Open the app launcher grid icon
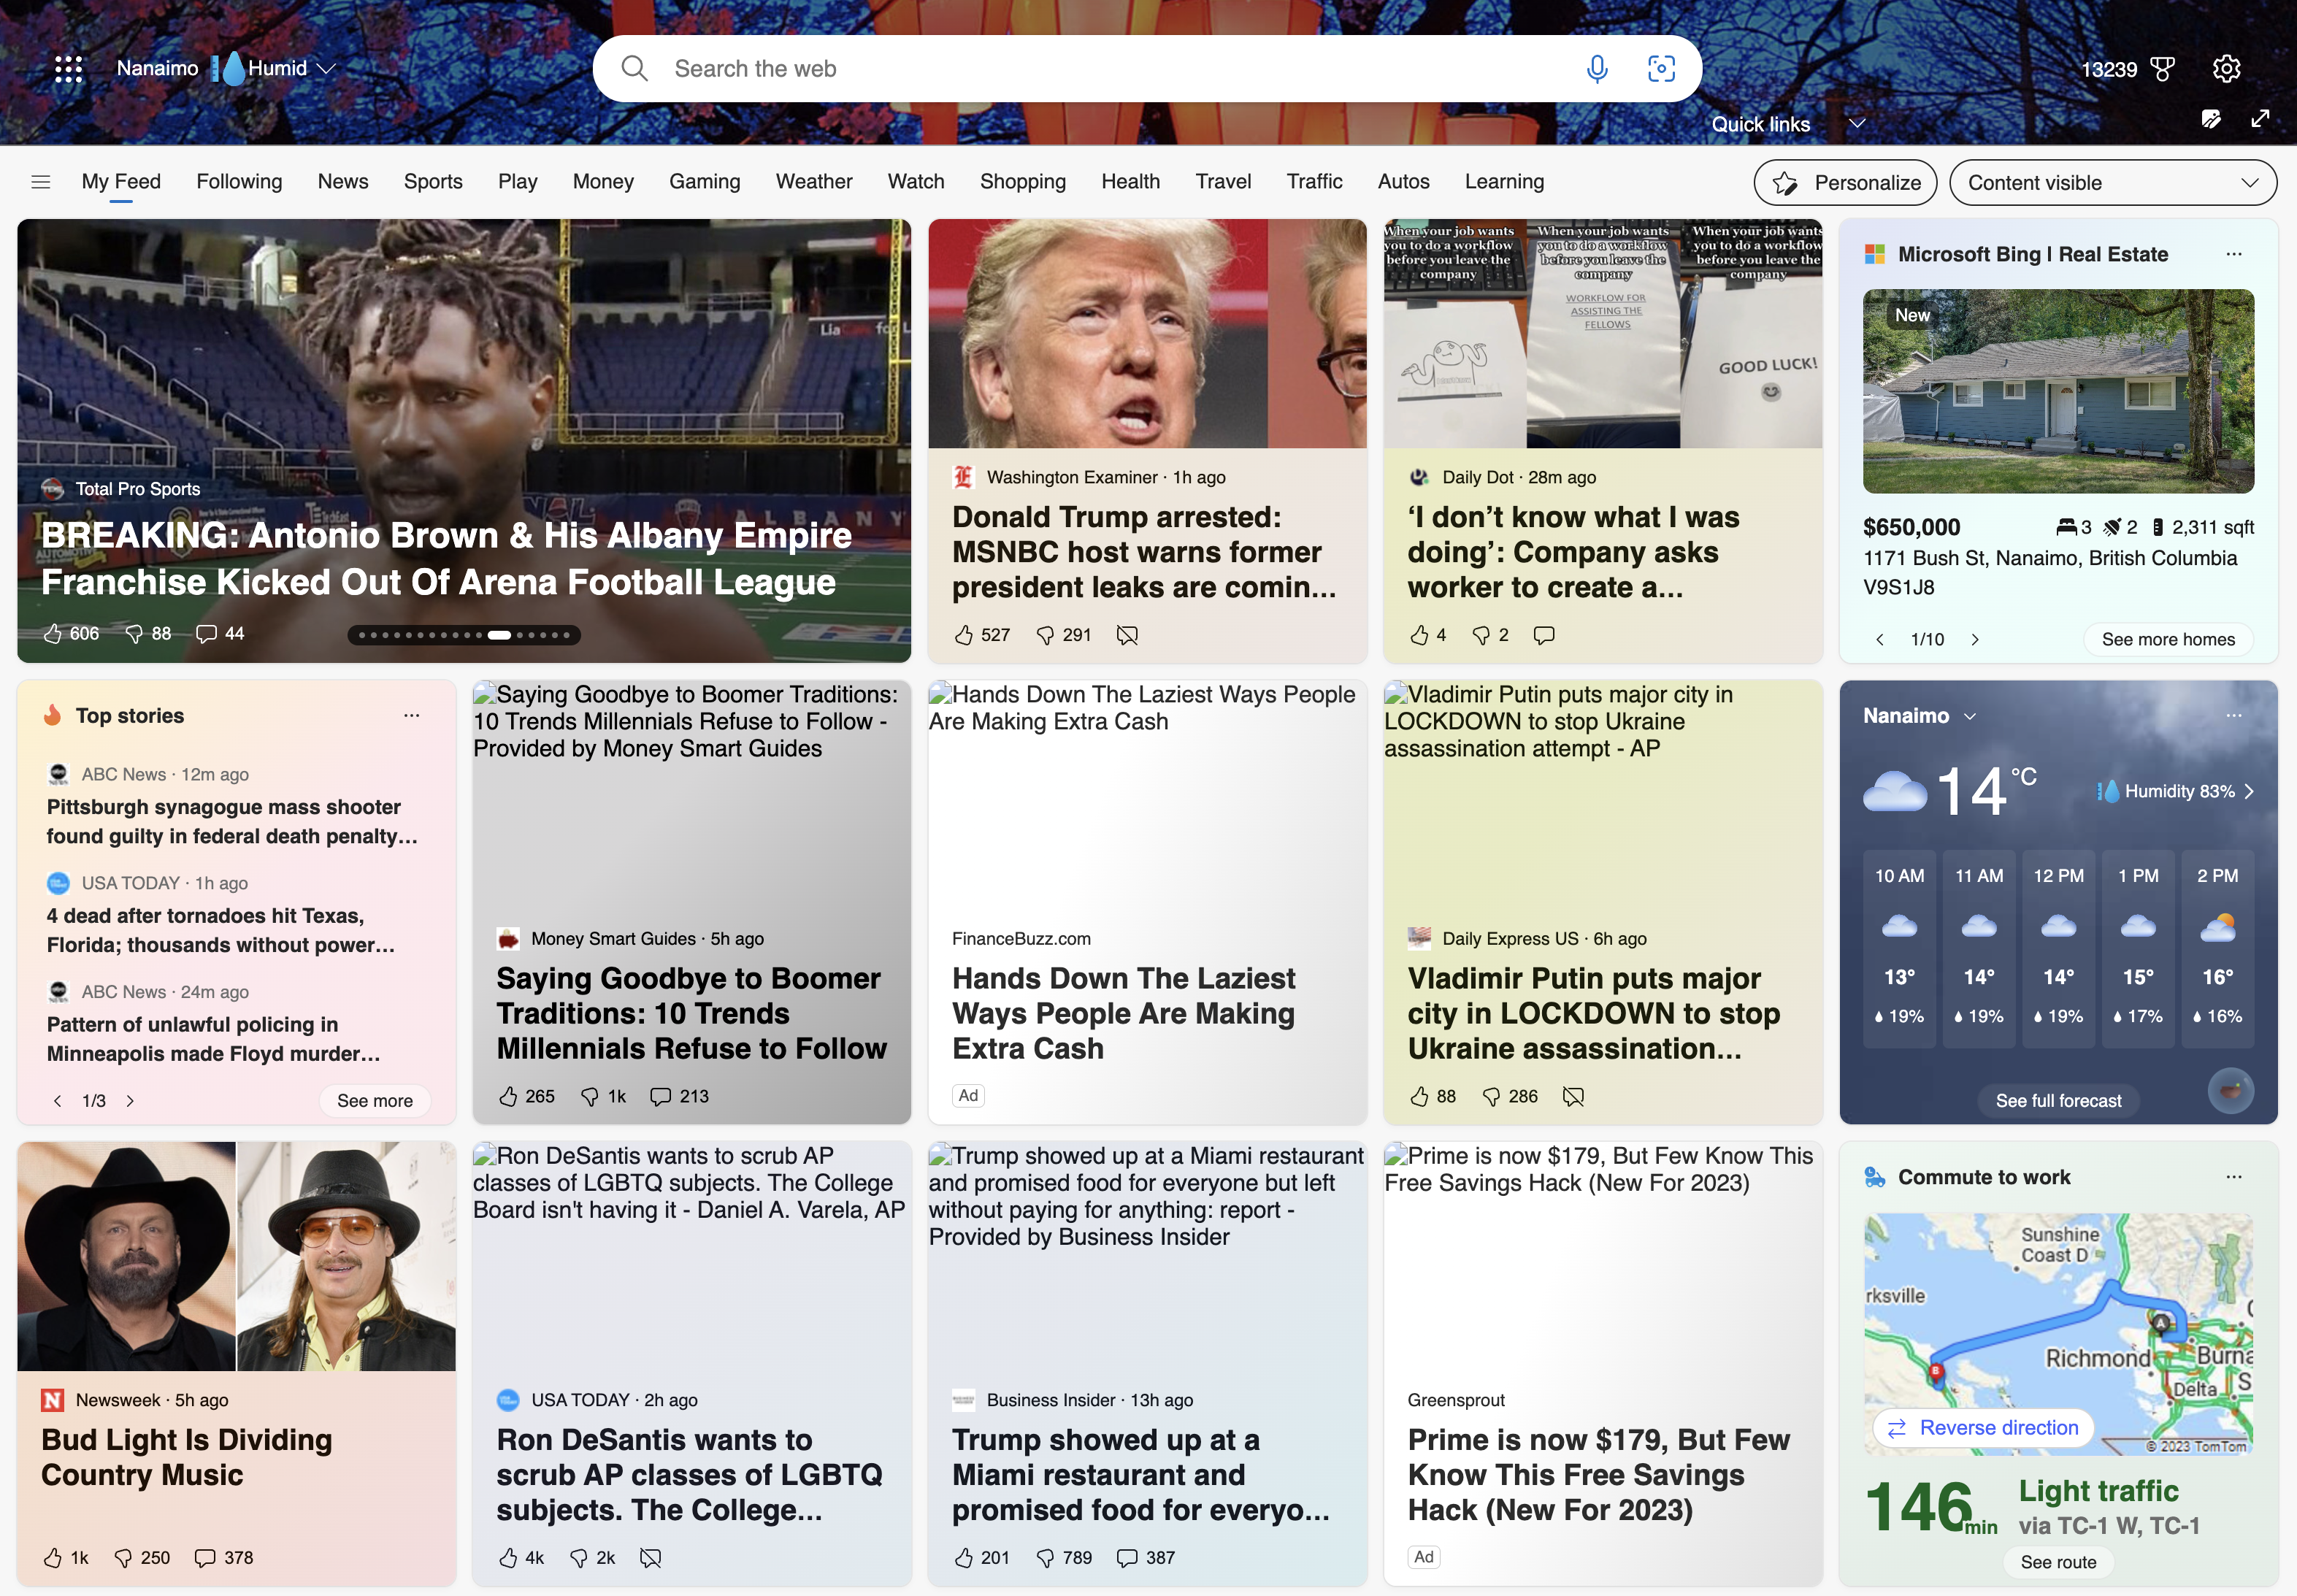 (x=68, y=68)
